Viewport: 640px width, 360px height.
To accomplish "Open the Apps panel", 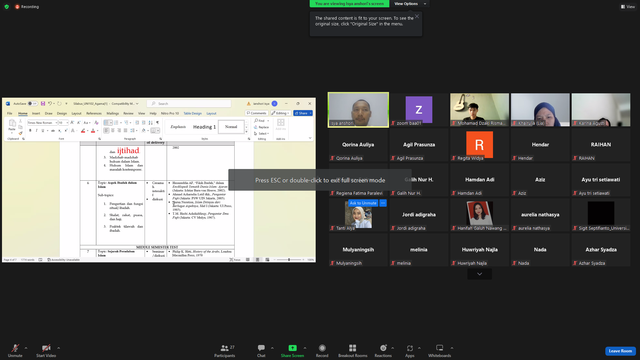I will pos(410,350).
